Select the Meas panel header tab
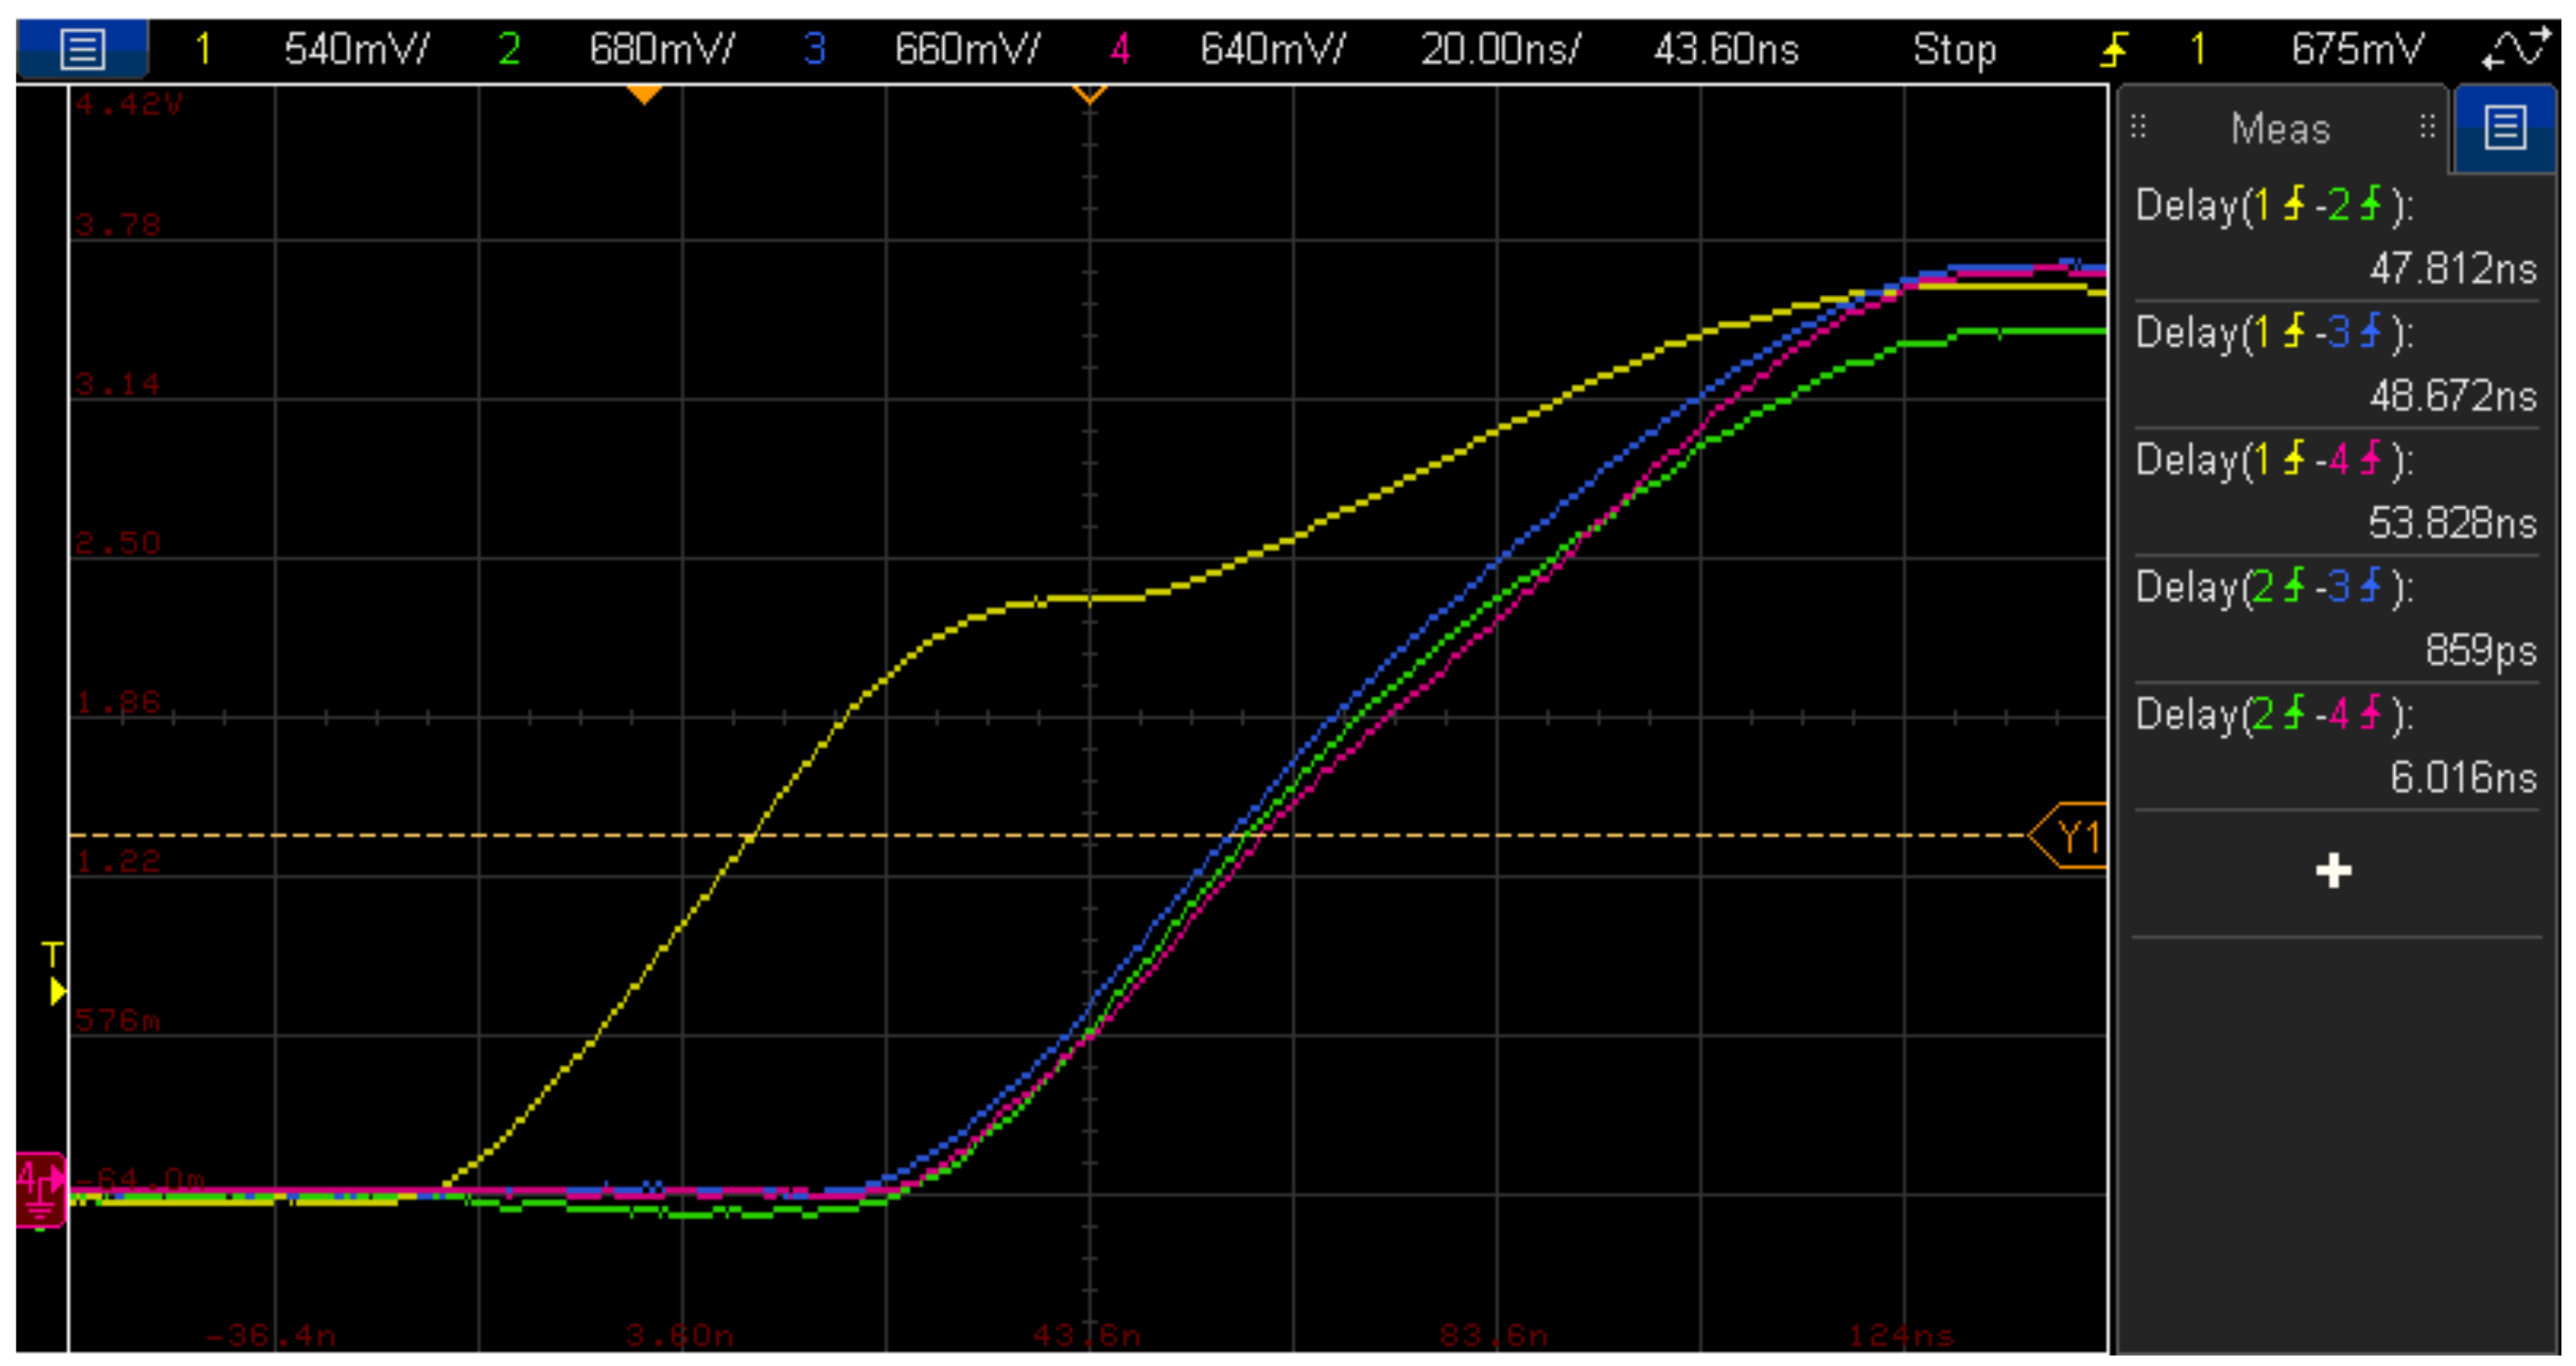The width and height of the screenshot is (2576, 1366). tap(2280, 129)
